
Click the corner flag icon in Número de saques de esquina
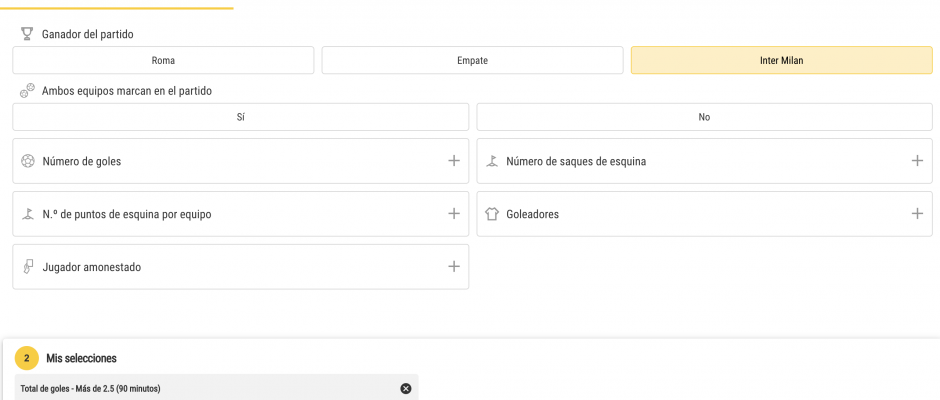[x=492, y=161]
